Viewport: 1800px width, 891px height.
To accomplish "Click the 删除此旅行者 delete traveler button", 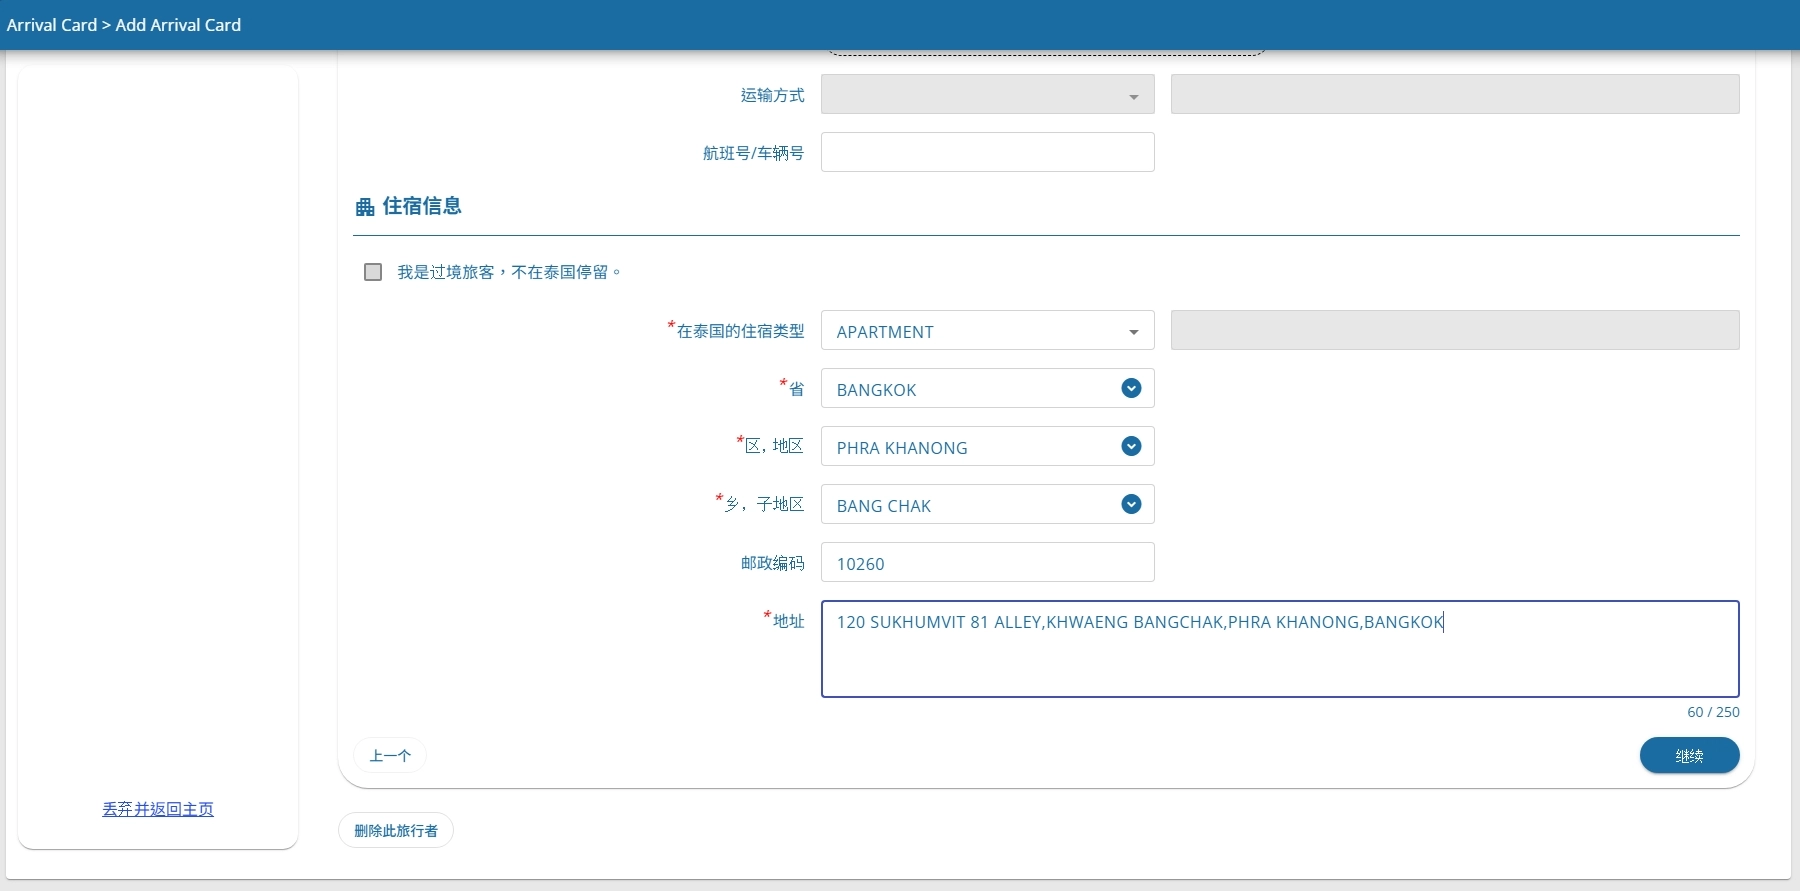I will pyautogui.click(x=396, y=830).
